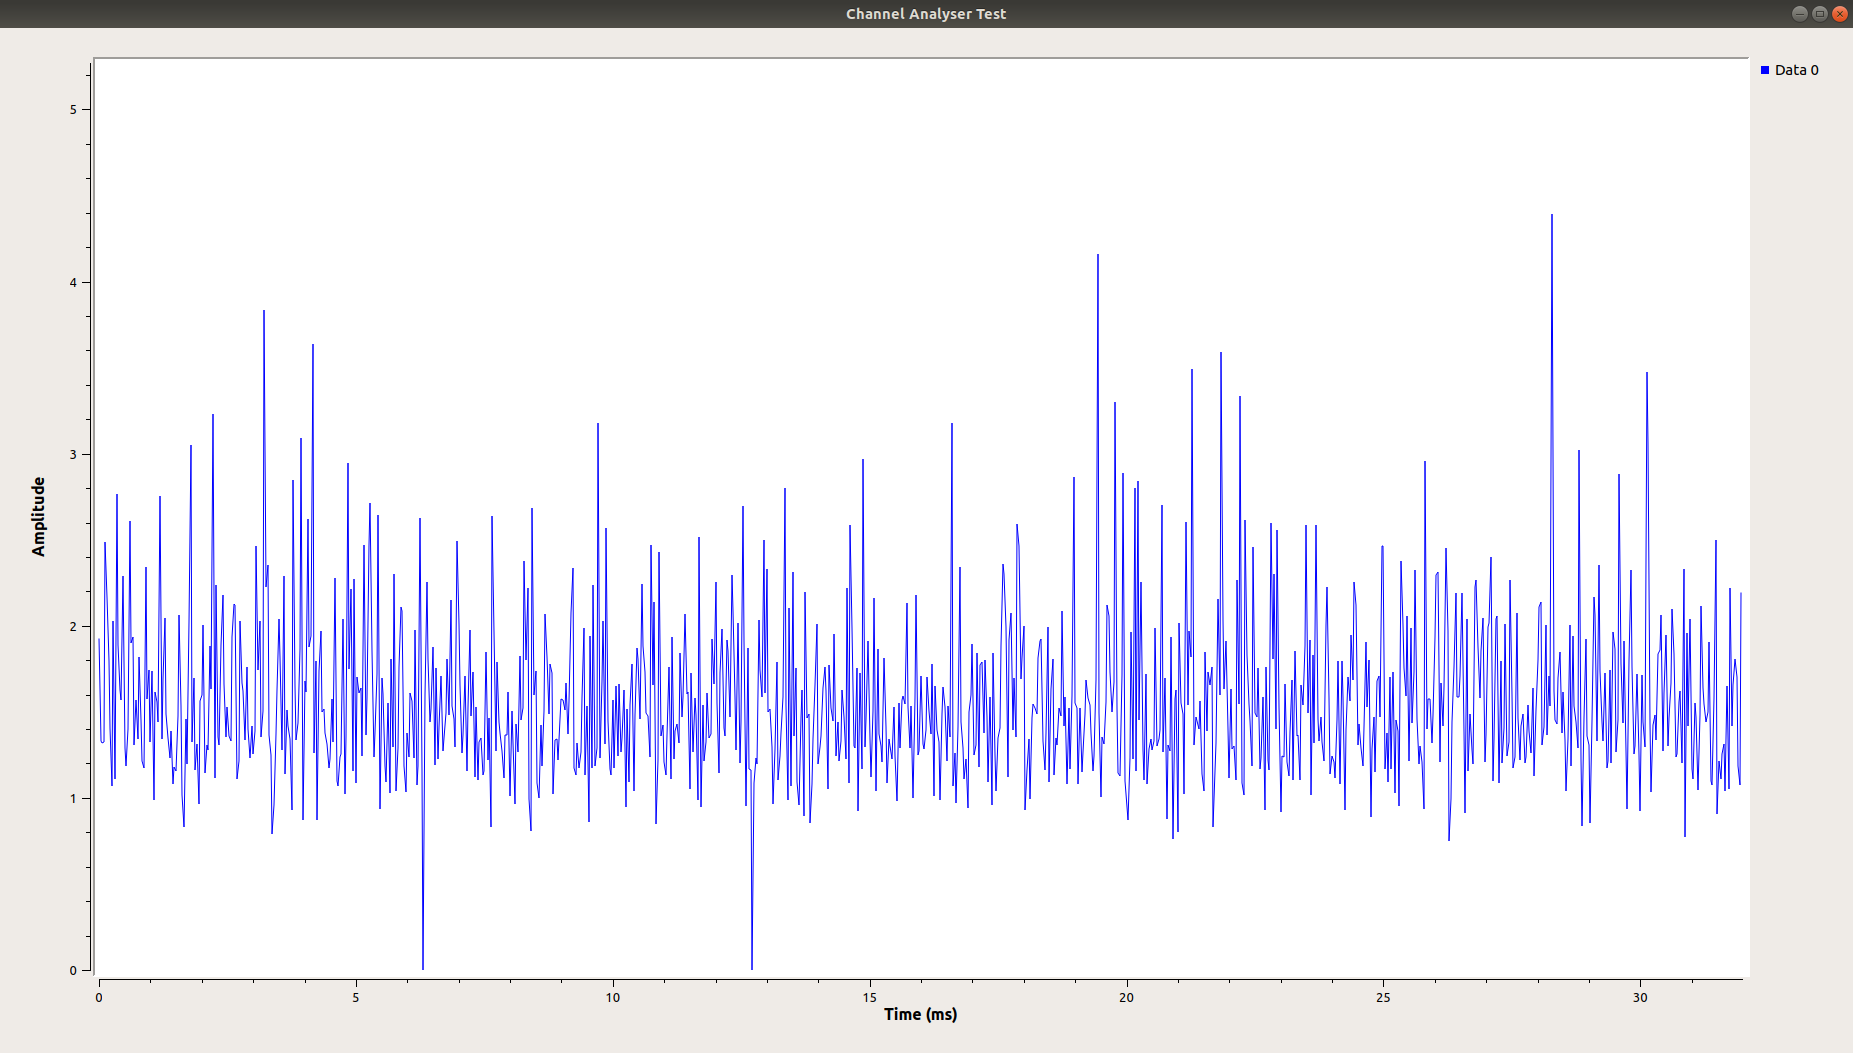Click the y-axis tick value 4
This screenshot has height=1053, width=1853.
73,282
